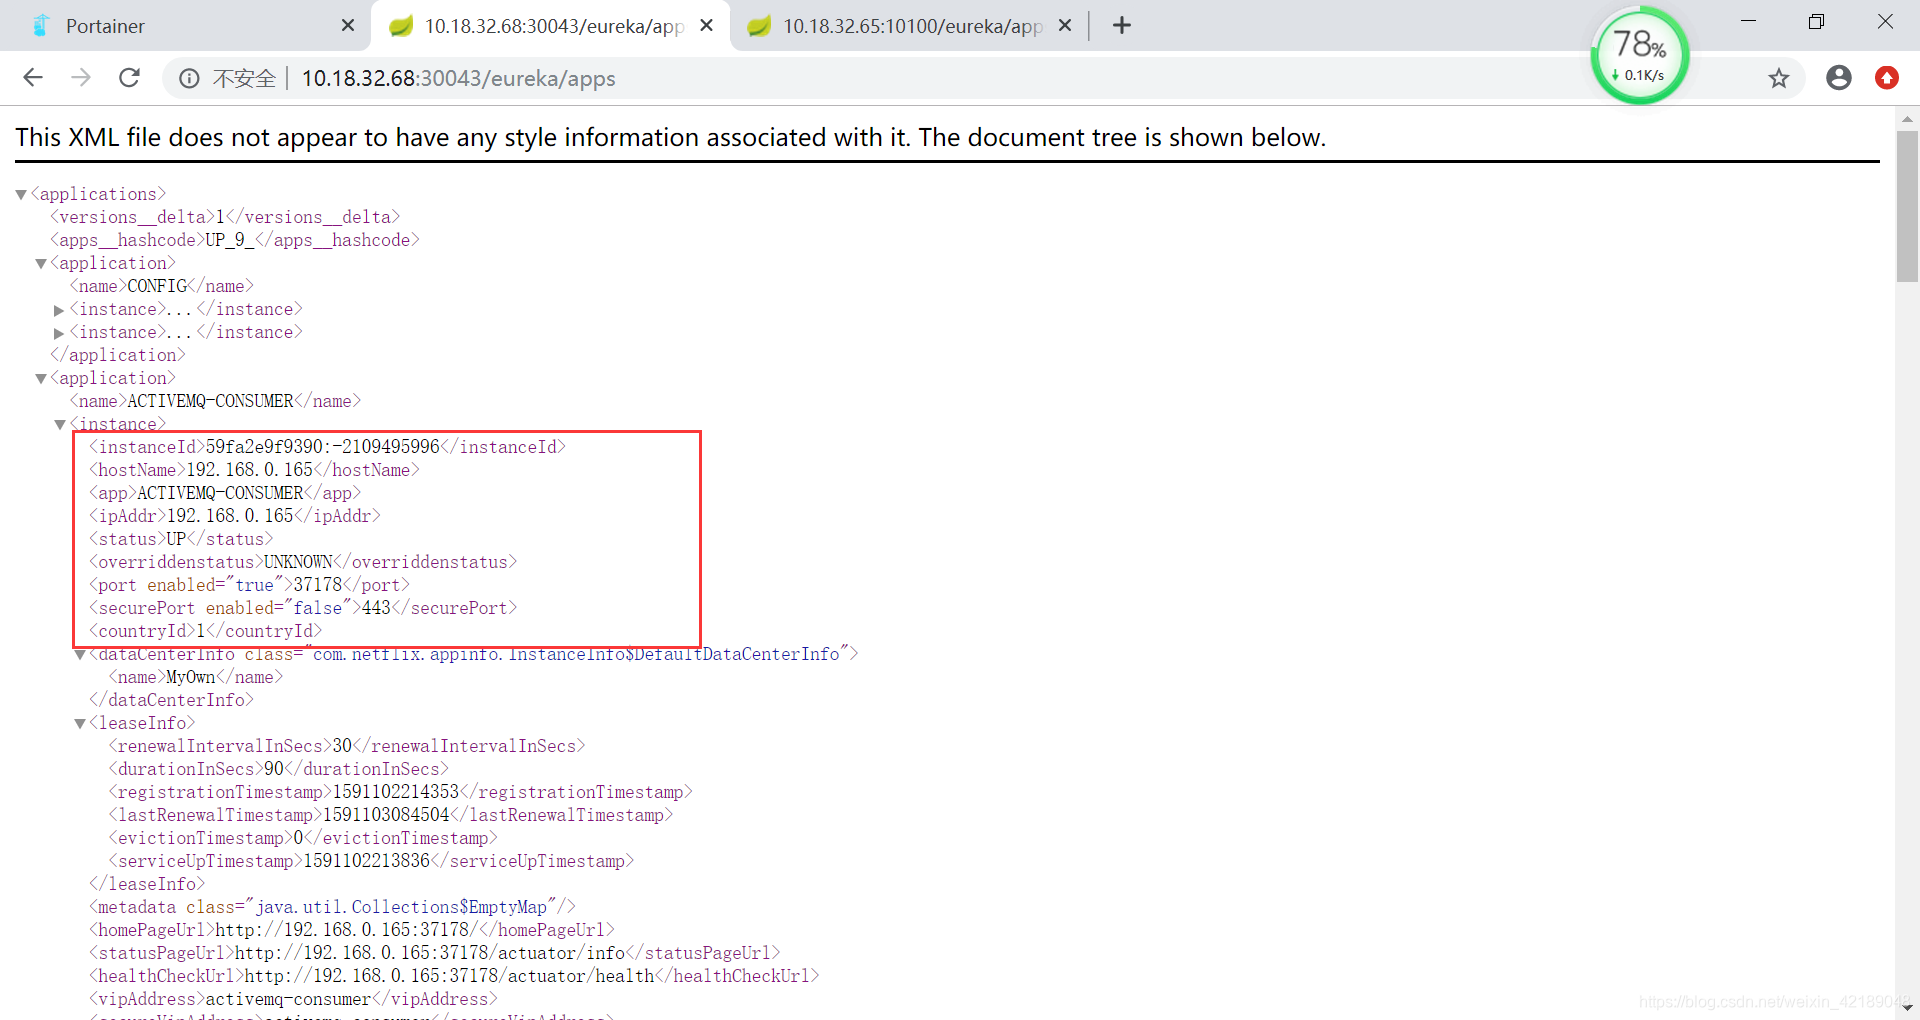Collapse the root applications node

(21, 195)
